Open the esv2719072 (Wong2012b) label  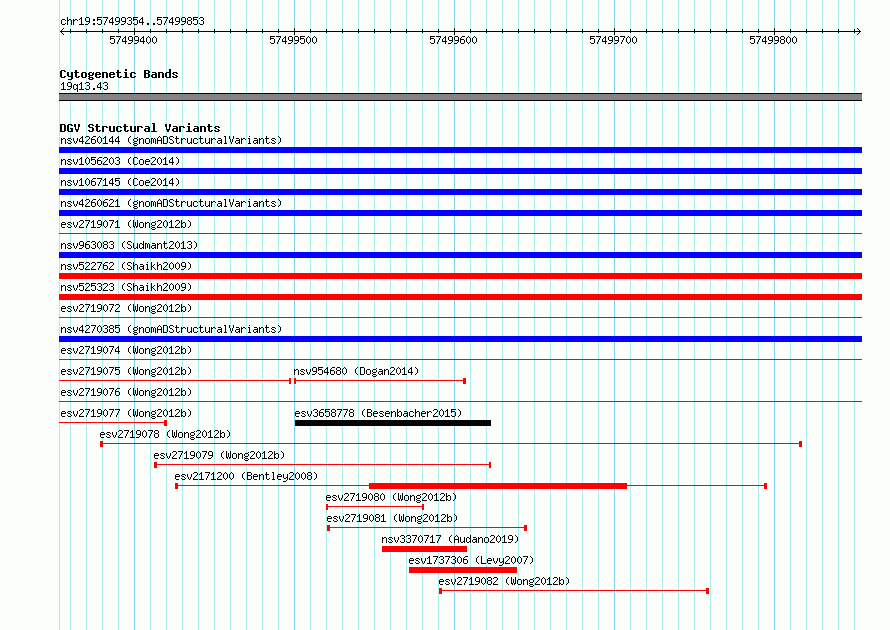126,308
